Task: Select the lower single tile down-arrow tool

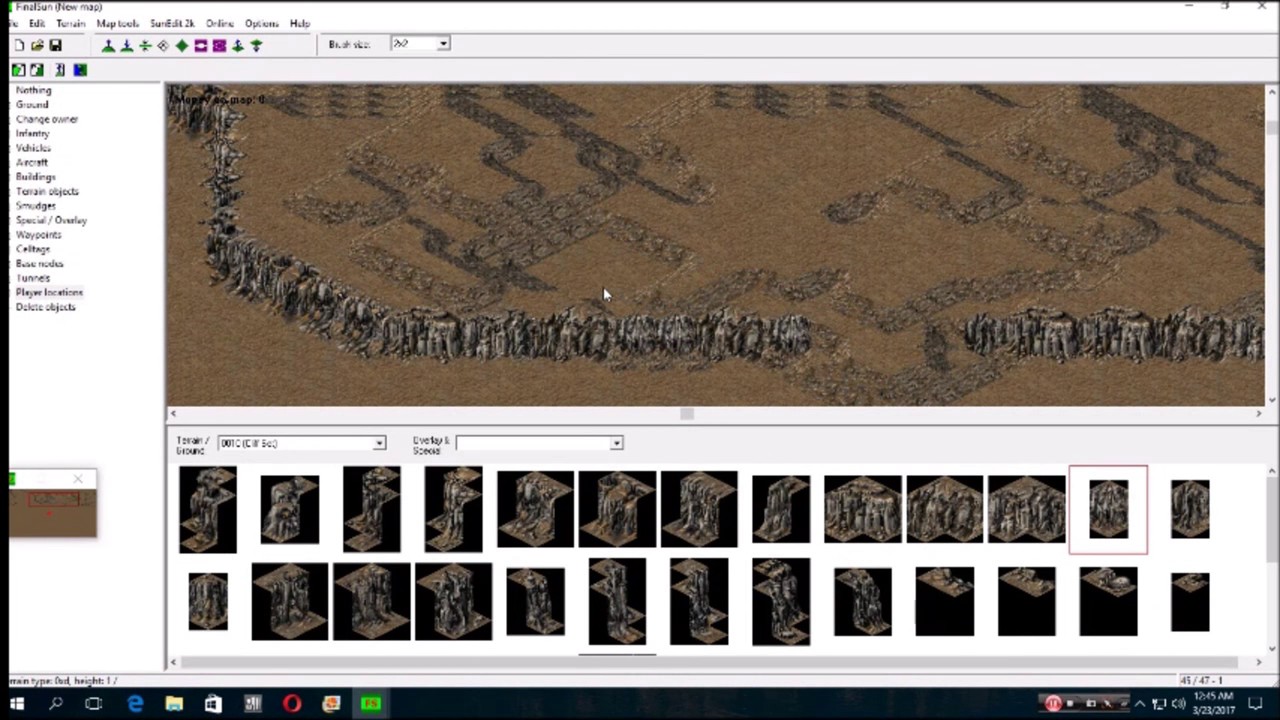Action: 256,46
